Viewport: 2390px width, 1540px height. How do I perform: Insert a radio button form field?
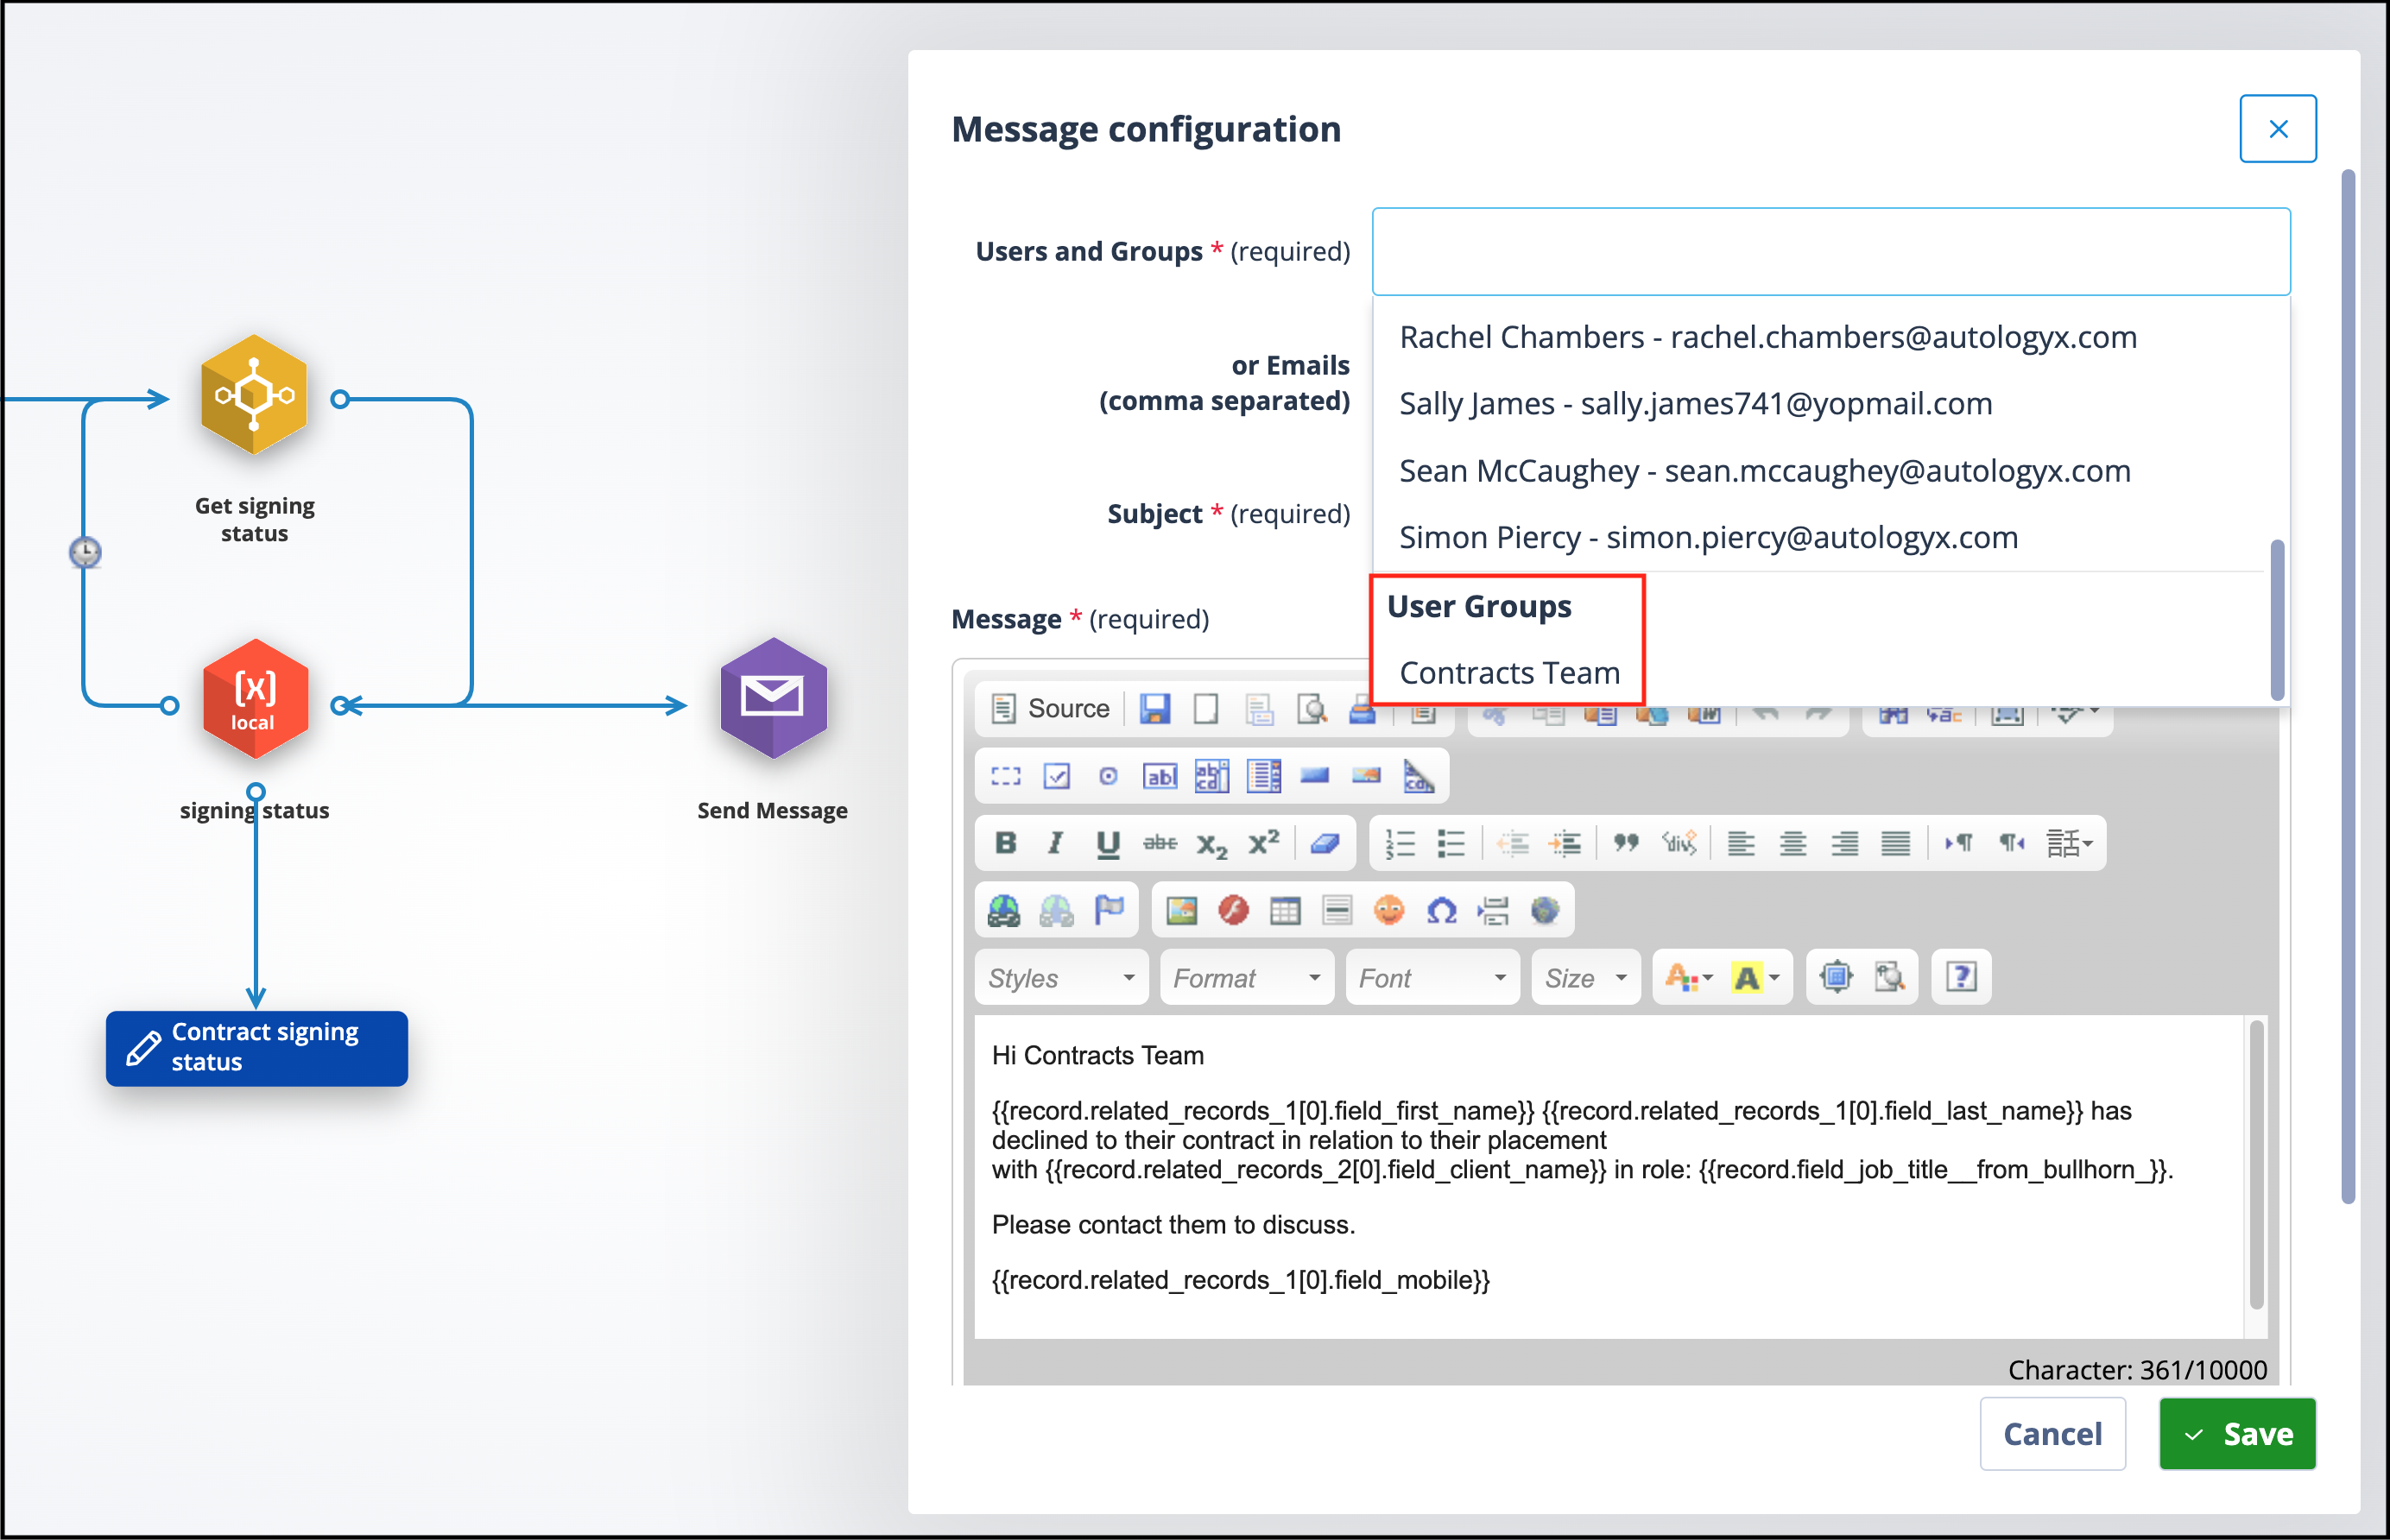(x=1108, y=777)
